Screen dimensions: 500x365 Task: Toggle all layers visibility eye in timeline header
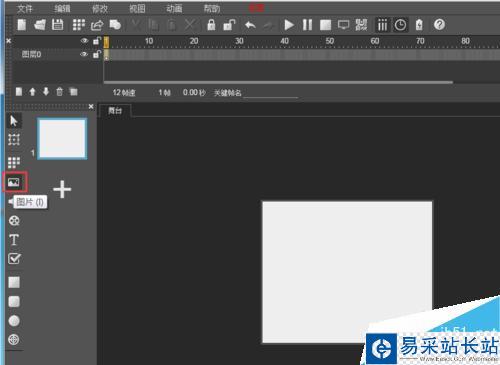[x=84, y=41]
